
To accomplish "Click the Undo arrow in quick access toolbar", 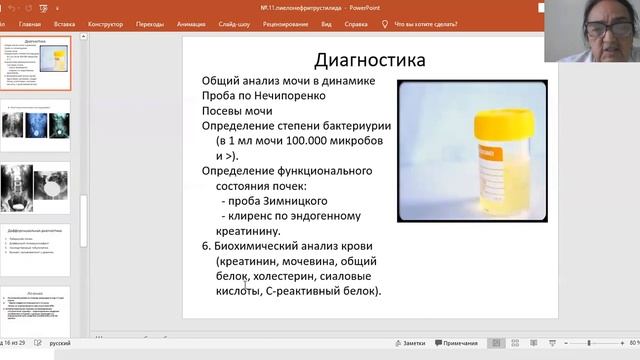I will [x=12, y=8].
